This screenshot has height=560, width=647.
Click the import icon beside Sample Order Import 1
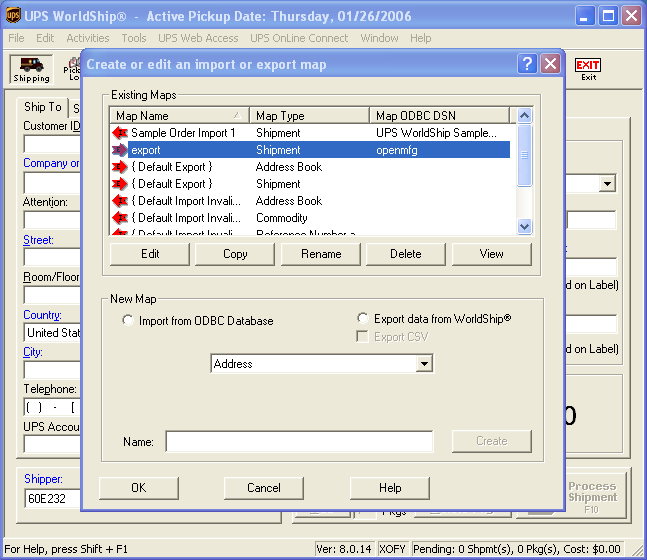click(x=120, y=133)
